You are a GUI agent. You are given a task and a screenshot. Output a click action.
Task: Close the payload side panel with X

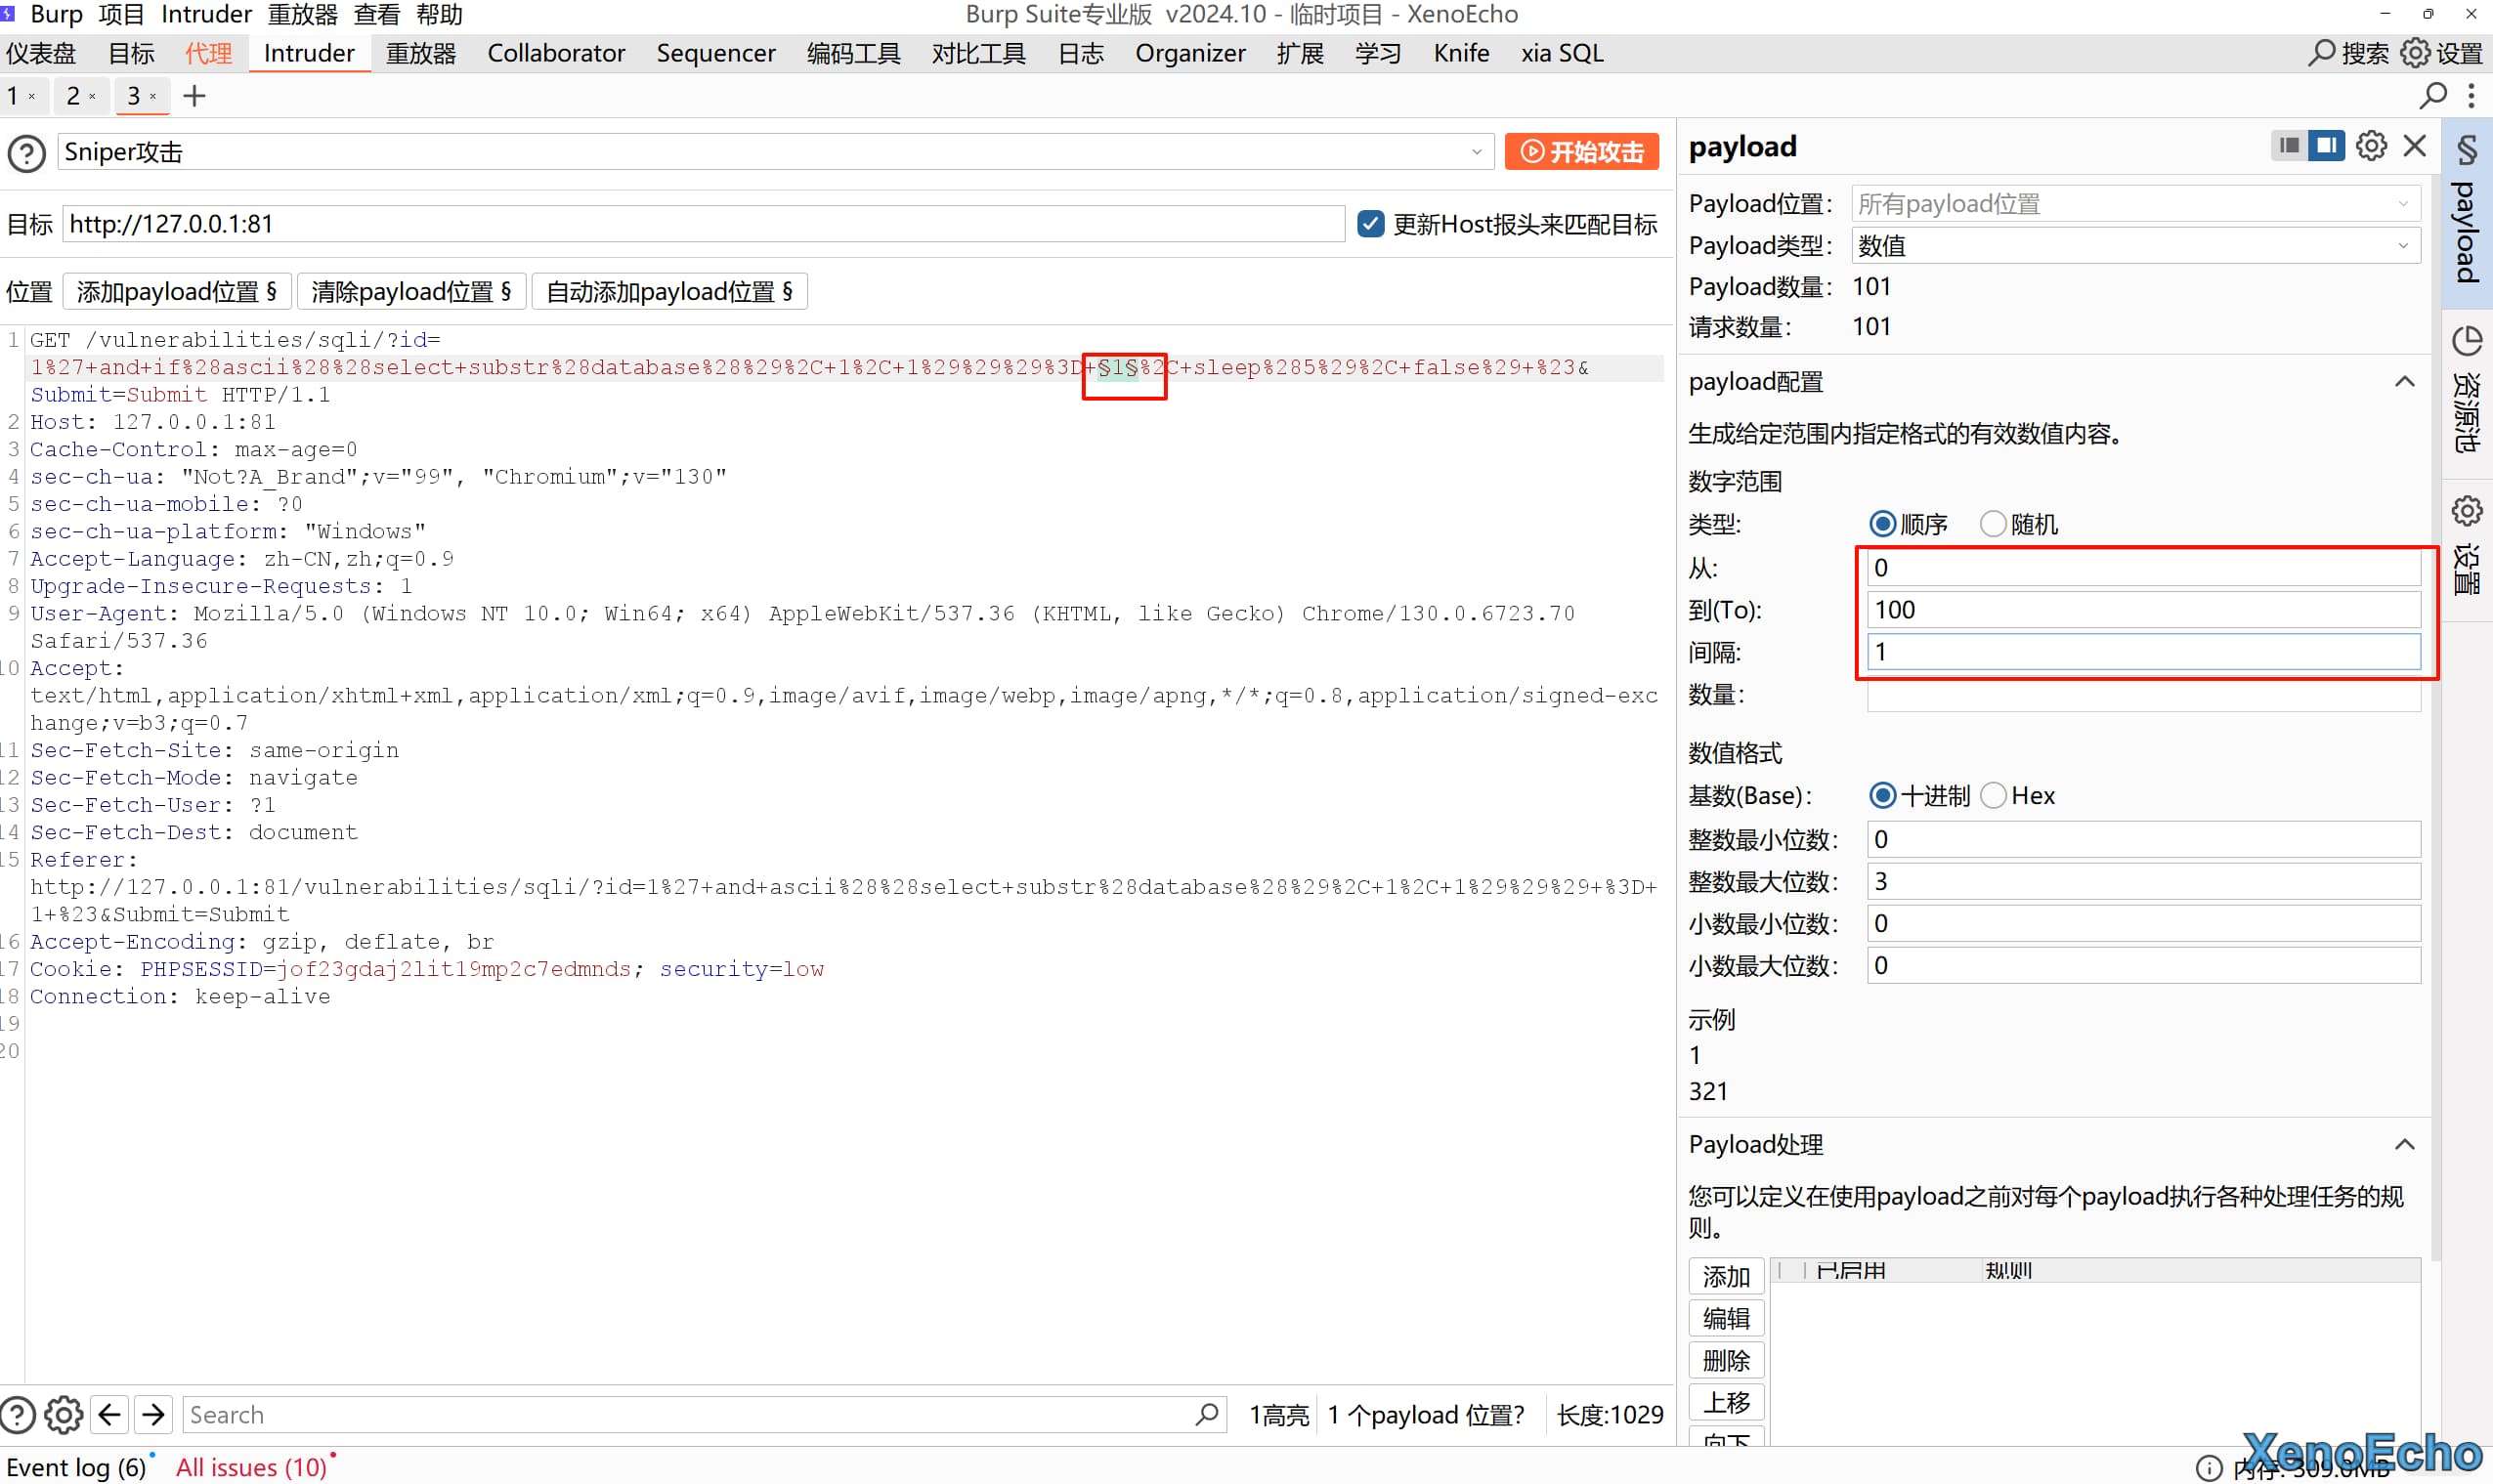[2415, 146]
